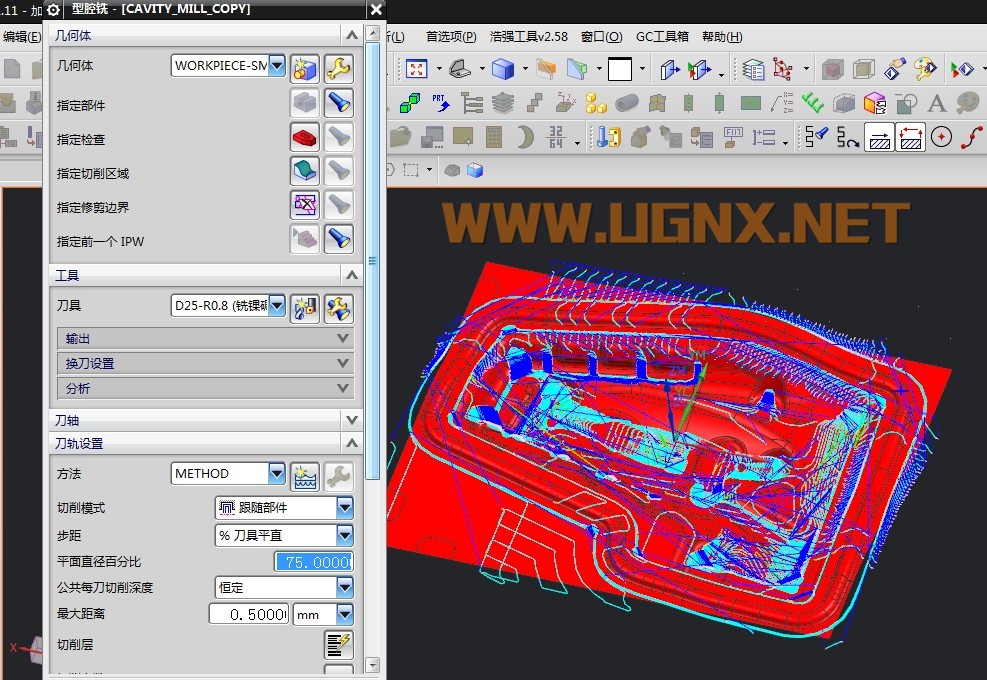Click the tool path flashlight display icon
Viewport: 987px width, 680px height.
point(816,137)
